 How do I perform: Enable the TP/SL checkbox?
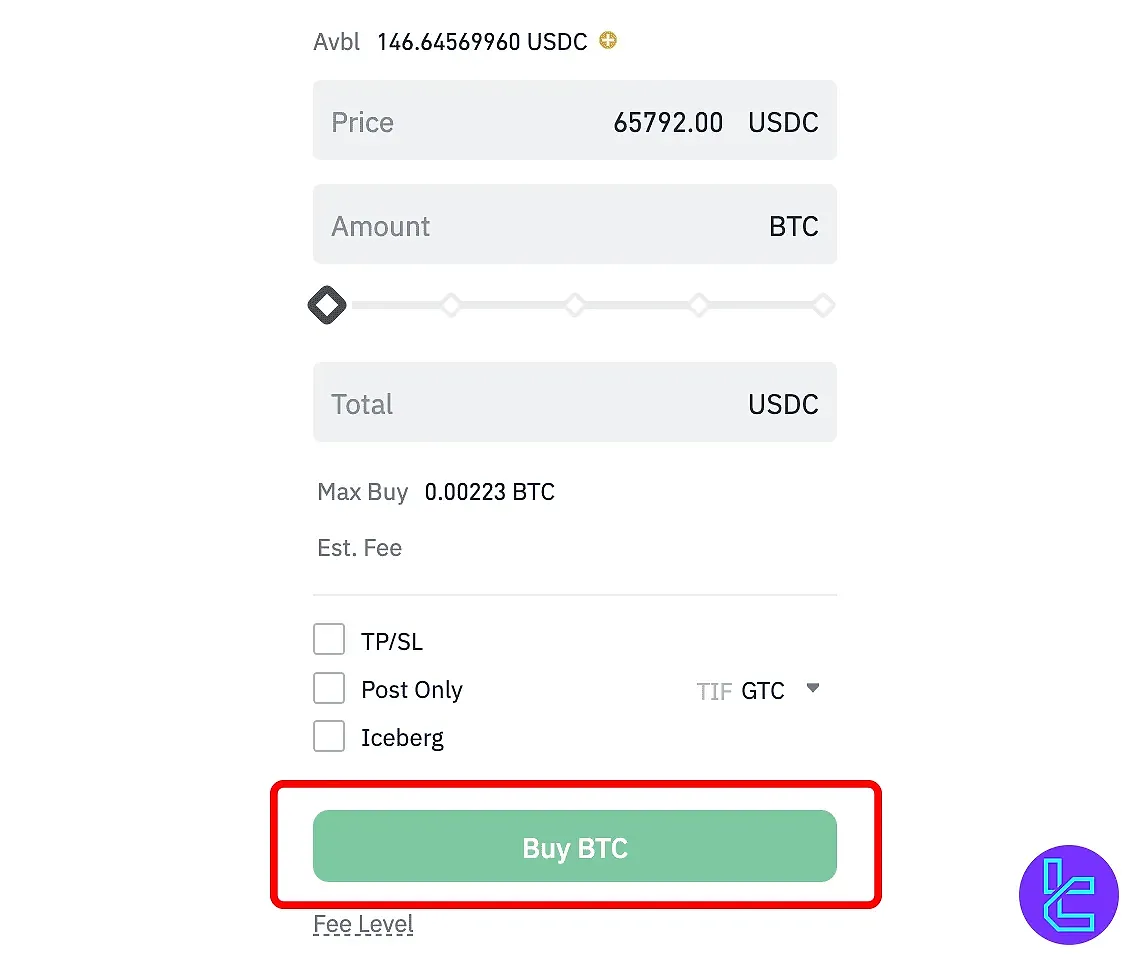(x=329, y=639)
